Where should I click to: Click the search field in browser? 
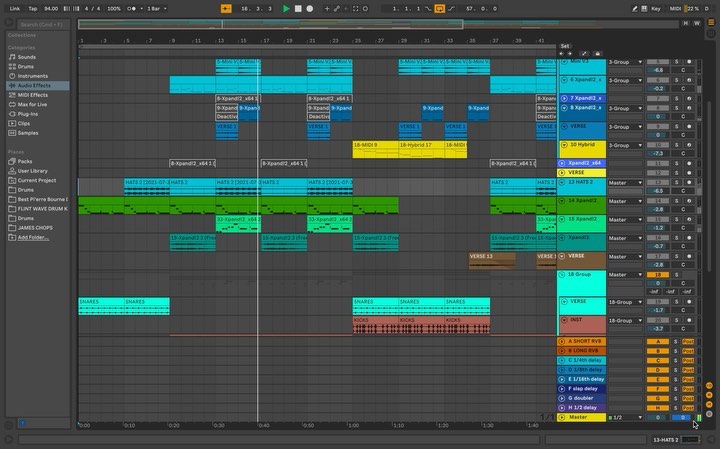(45, 24)
